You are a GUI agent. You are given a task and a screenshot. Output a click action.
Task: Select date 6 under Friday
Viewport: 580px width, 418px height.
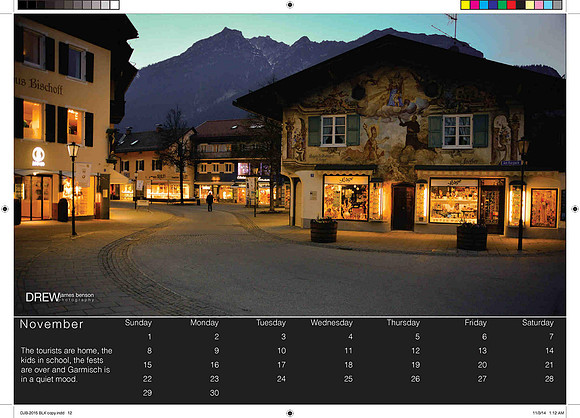pyautogui.click(x=484, y=337)
